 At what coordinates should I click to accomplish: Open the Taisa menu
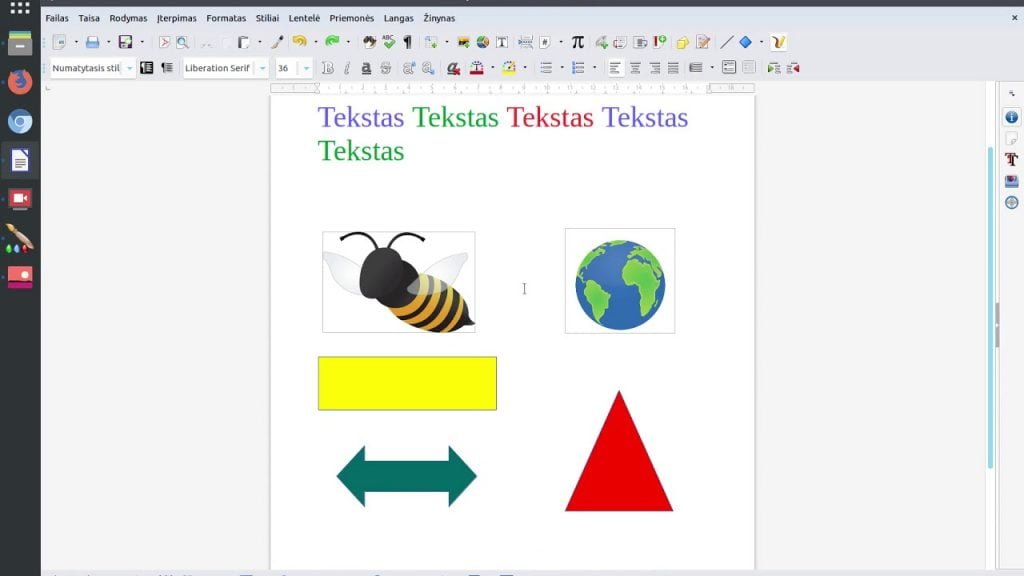pyautogui.click(x=89, y=18)
